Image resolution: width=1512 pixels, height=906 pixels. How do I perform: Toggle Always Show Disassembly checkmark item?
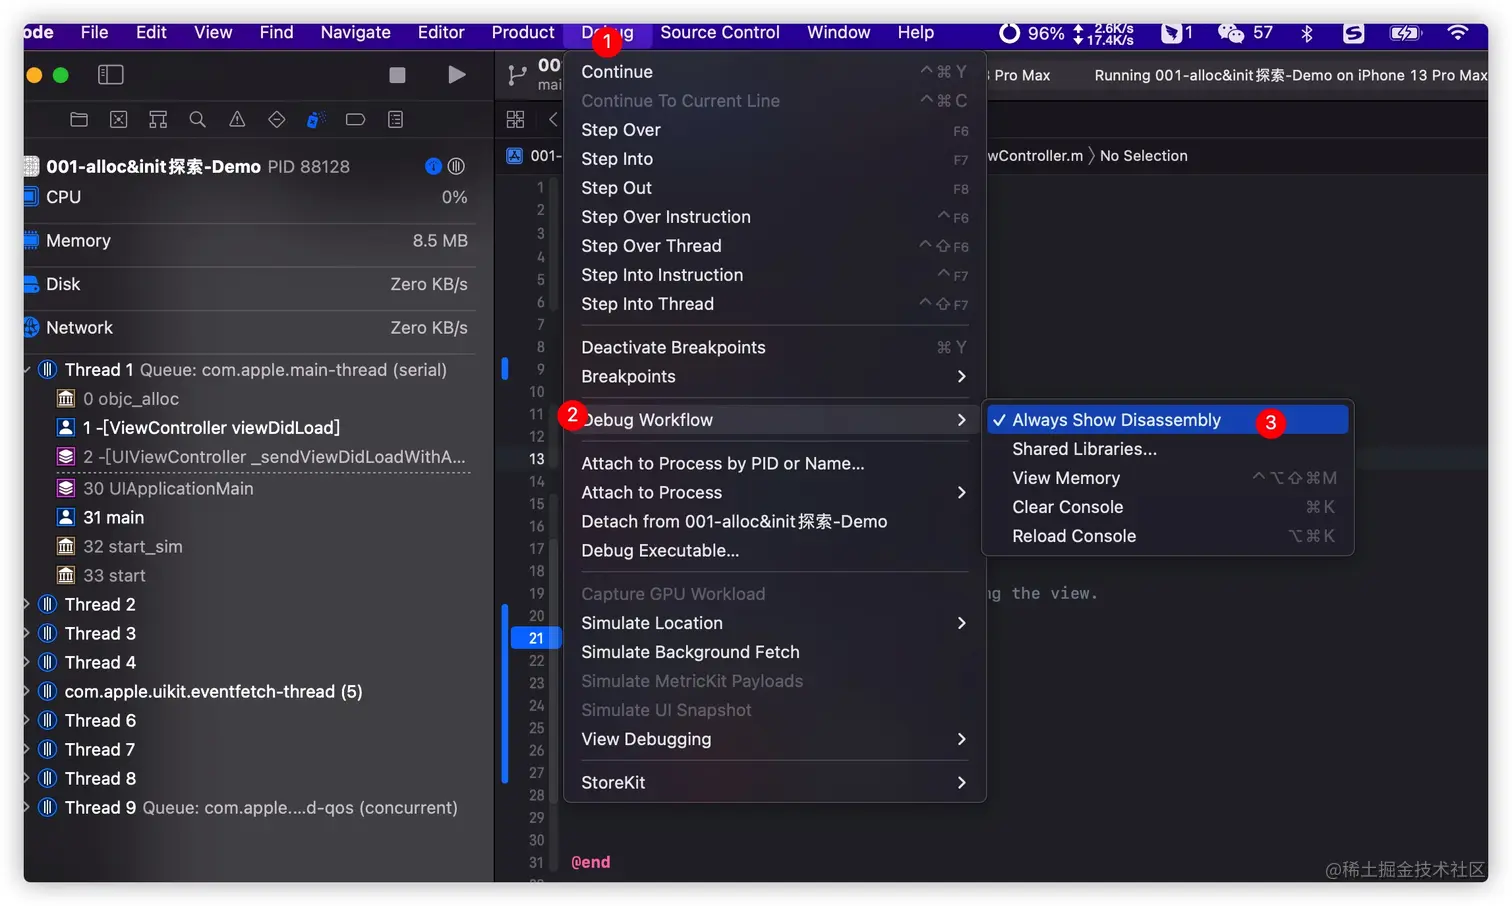click(1167, 420)
